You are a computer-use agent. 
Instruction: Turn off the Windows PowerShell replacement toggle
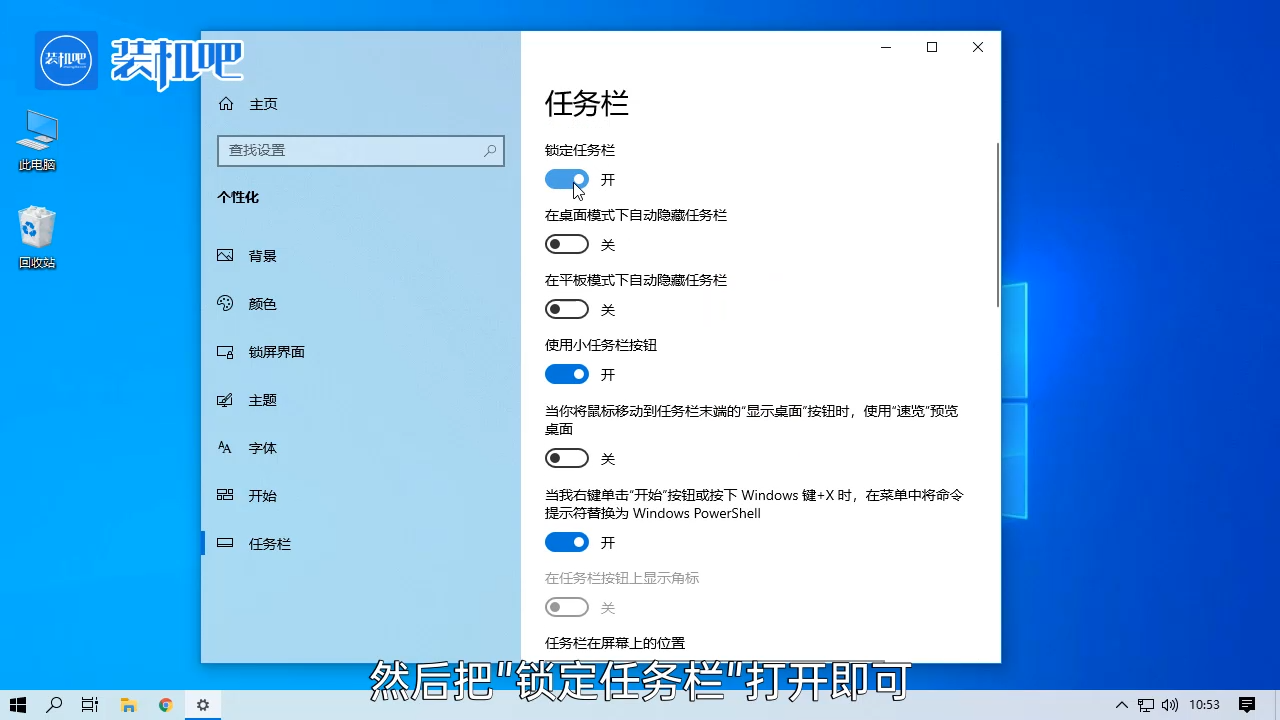coord(567,542)
